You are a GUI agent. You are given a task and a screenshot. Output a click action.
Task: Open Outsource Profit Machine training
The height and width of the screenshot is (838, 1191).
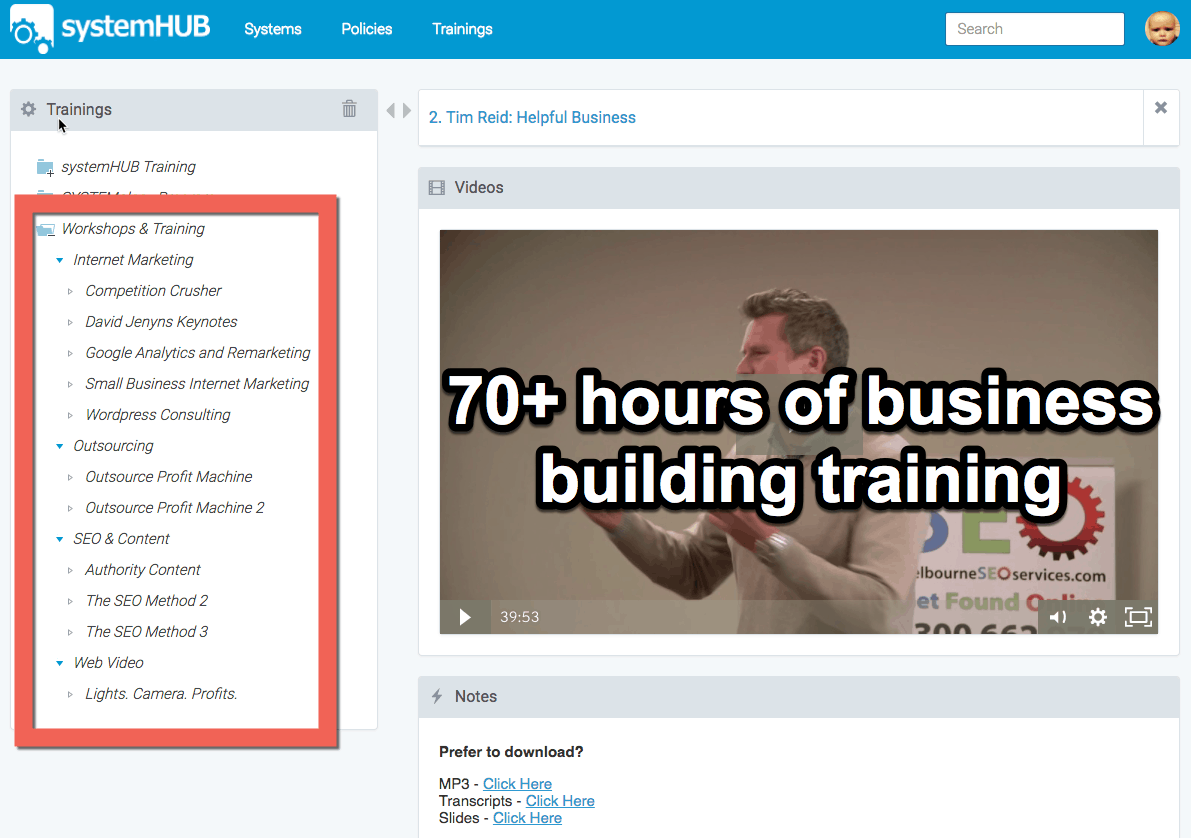pyautogui.click(x=169, y=477)
